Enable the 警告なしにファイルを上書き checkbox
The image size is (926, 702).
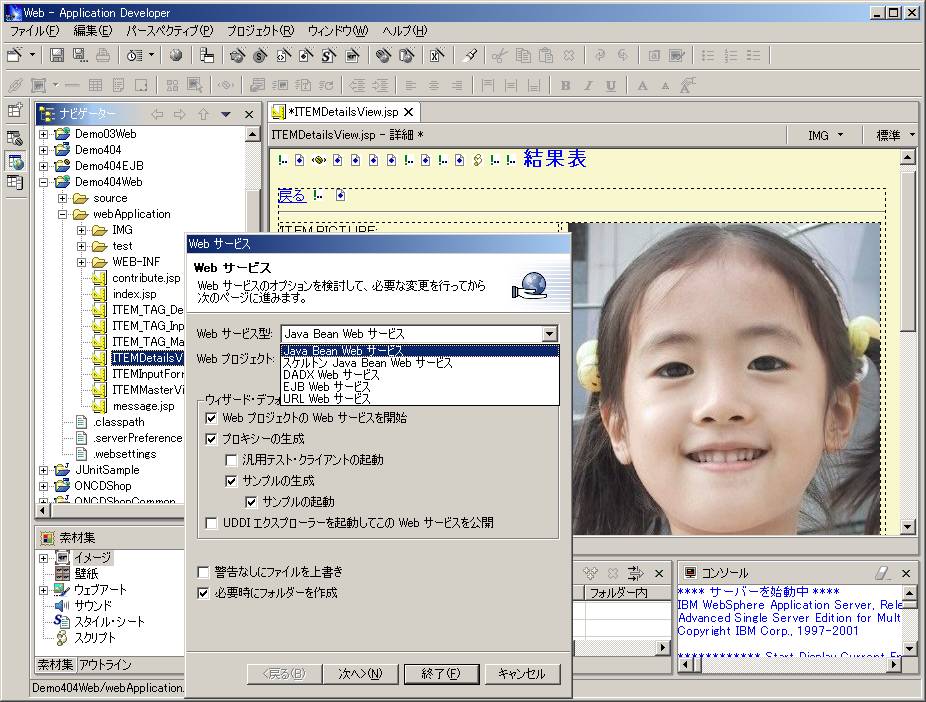tap(204, 572)
